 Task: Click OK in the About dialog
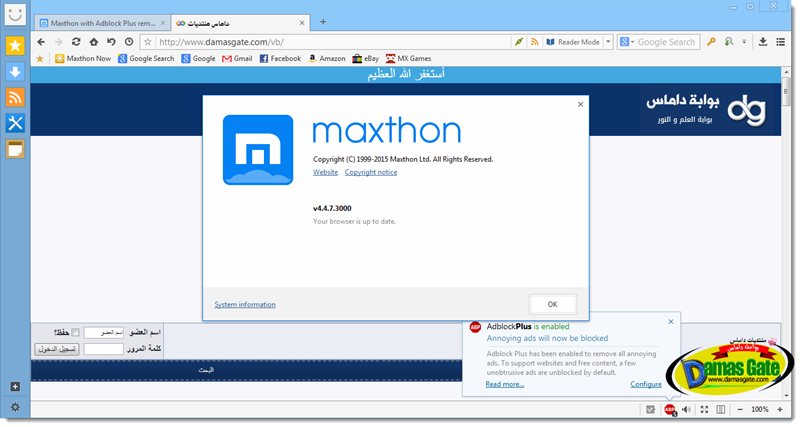[x=553, y=305]
